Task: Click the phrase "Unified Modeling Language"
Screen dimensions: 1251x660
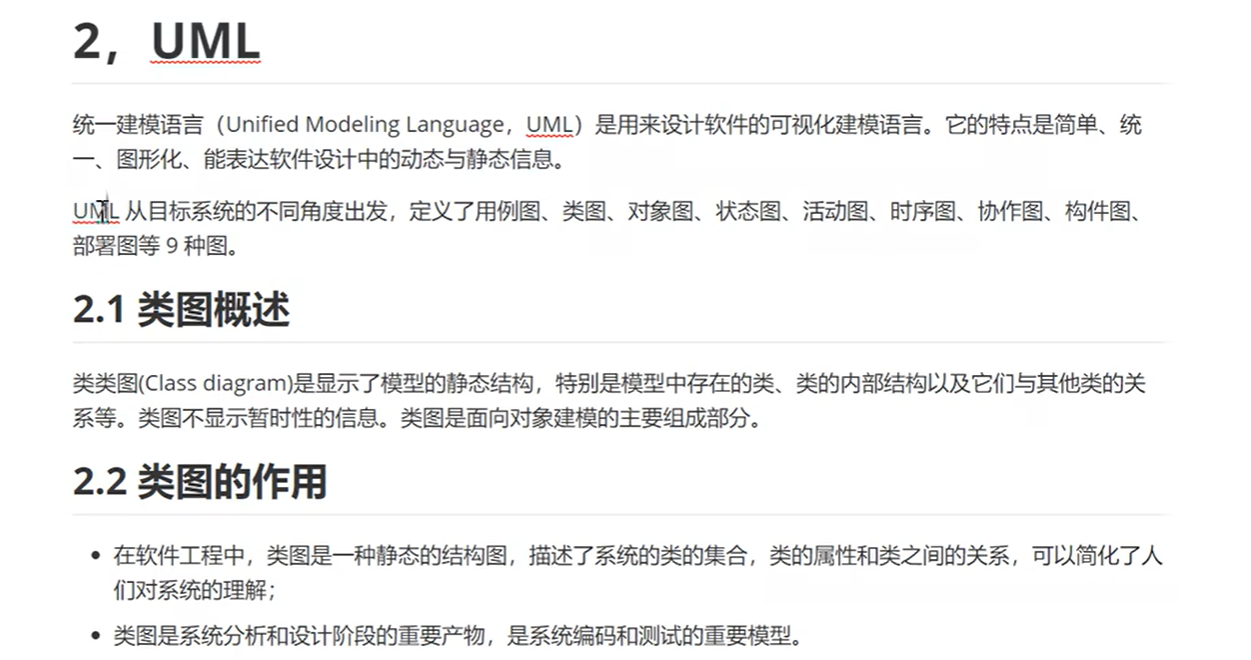Action: (365, 125)
